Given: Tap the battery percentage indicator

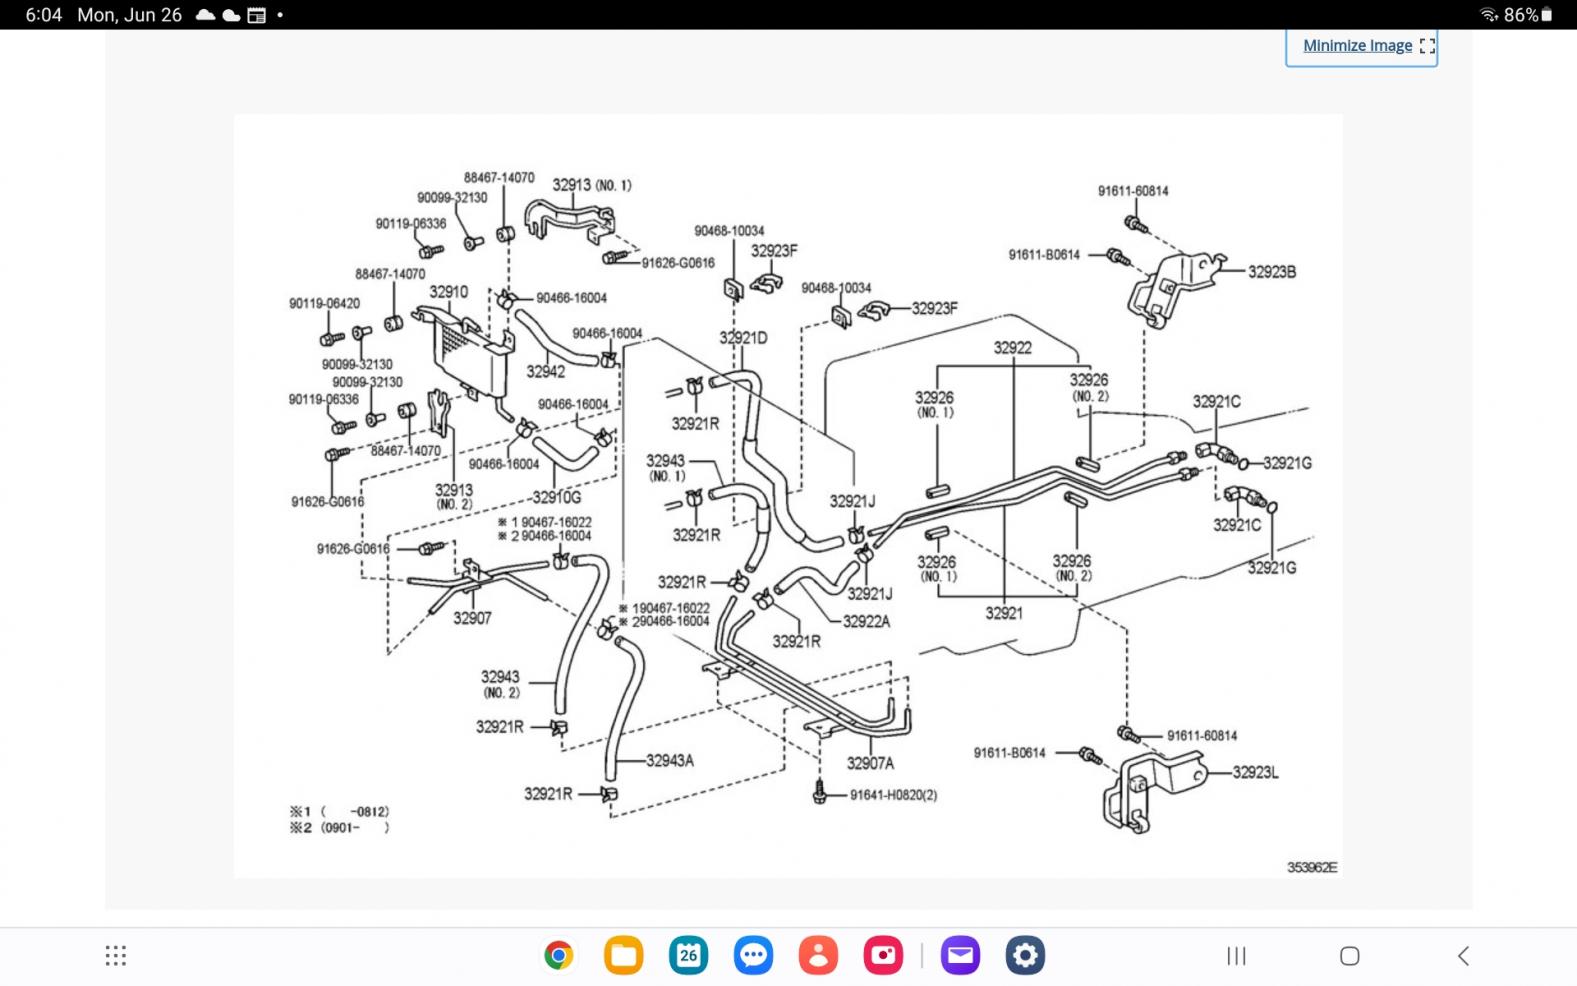Looking at the screenshot, I should [1527, 15].
